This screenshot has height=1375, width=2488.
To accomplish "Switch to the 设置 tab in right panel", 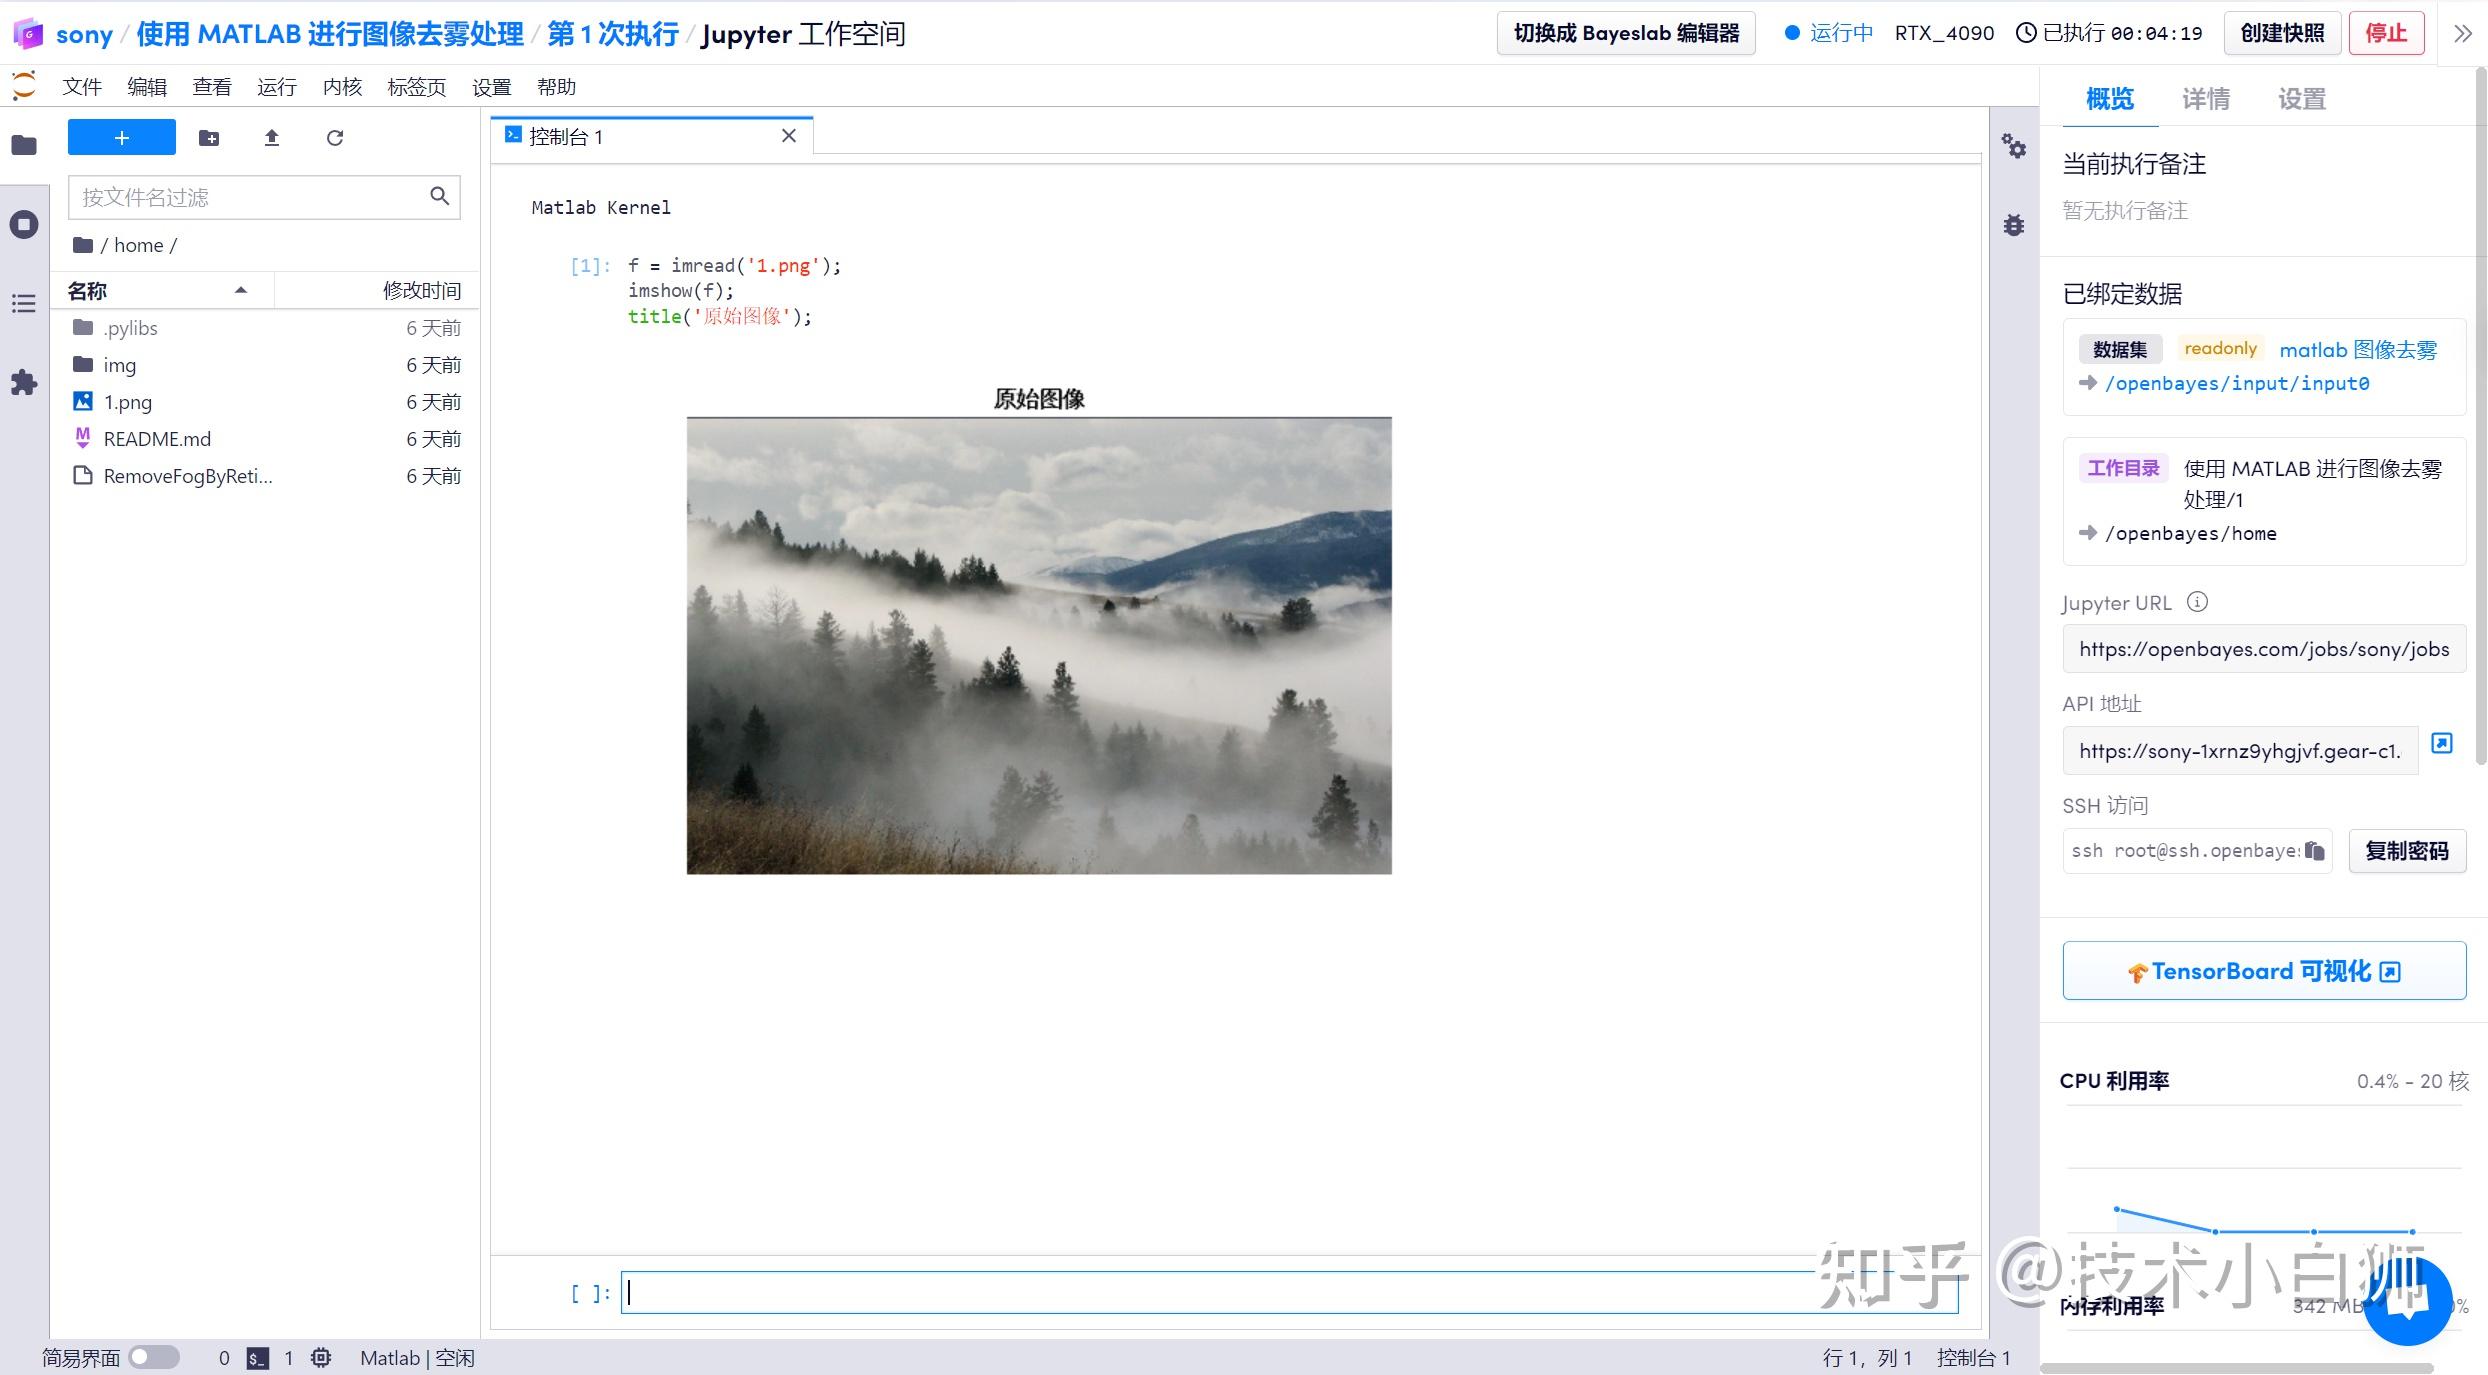I will tap(2302, 99).
